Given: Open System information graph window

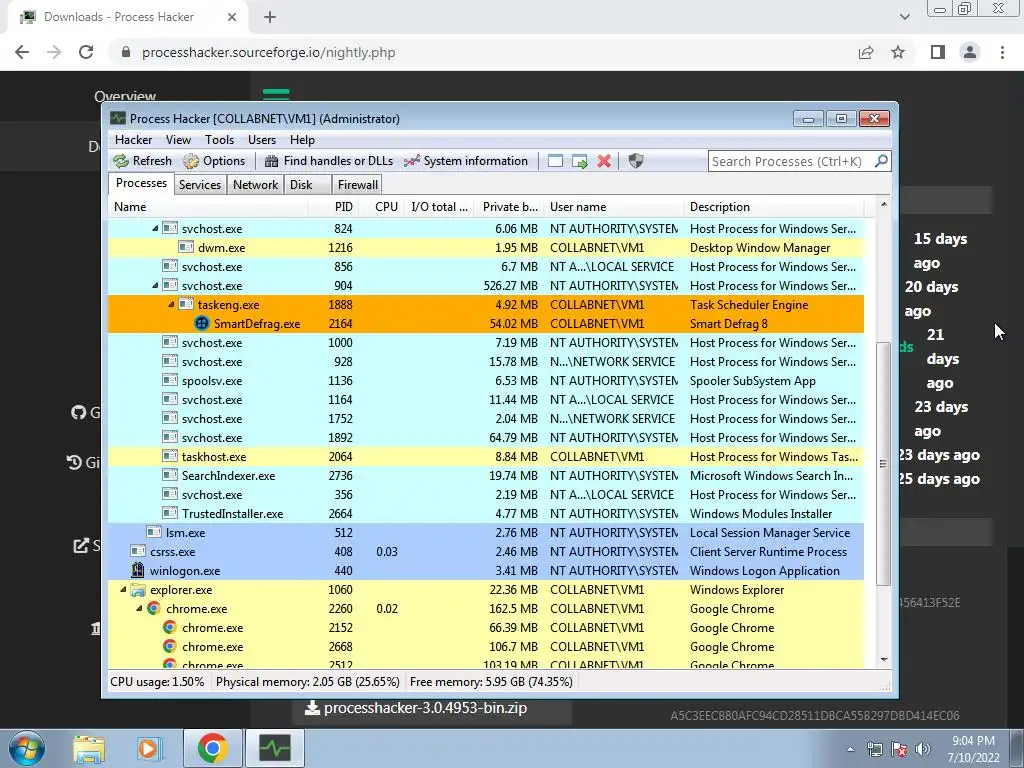Looking at the screenshot, I should coord(466,161).
